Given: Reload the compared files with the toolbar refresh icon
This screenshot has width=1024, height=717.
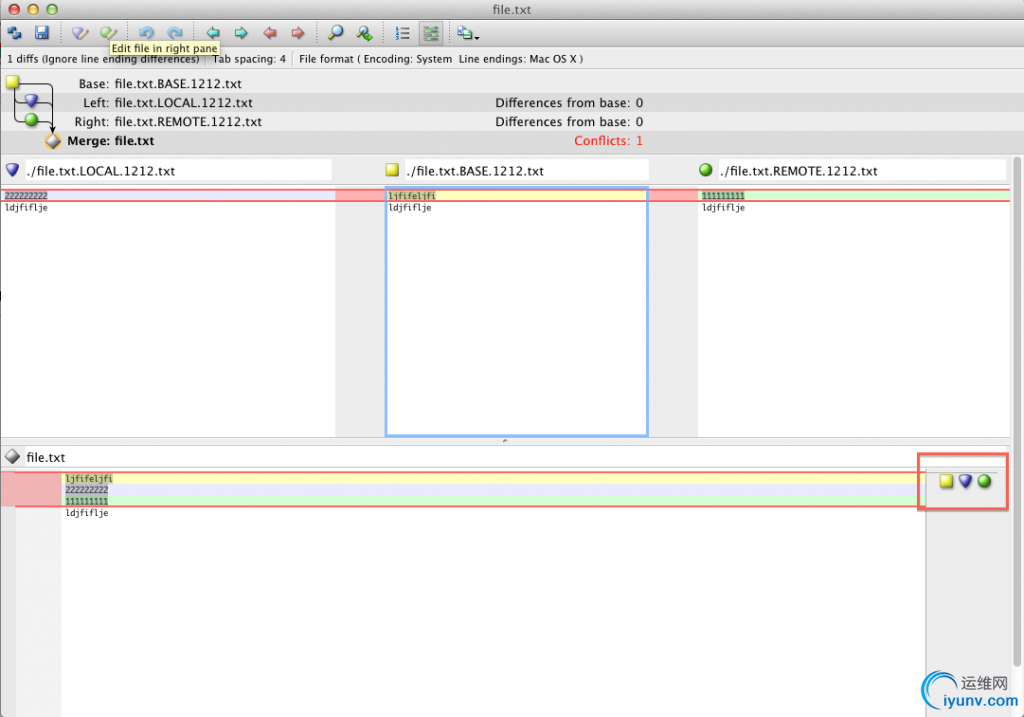Looking at the screenshot, I should pyautogui.click(x=14, y=33).
